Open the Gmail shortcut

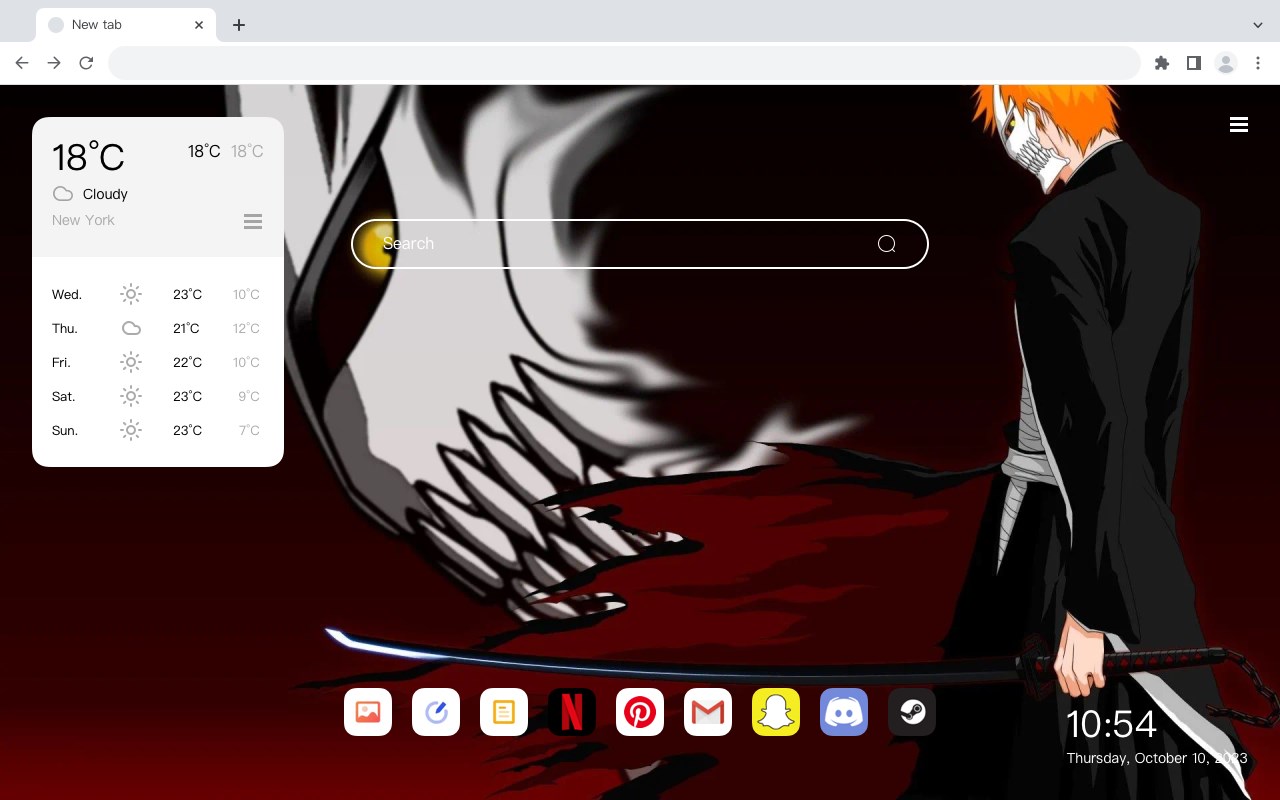coord(708,712)
